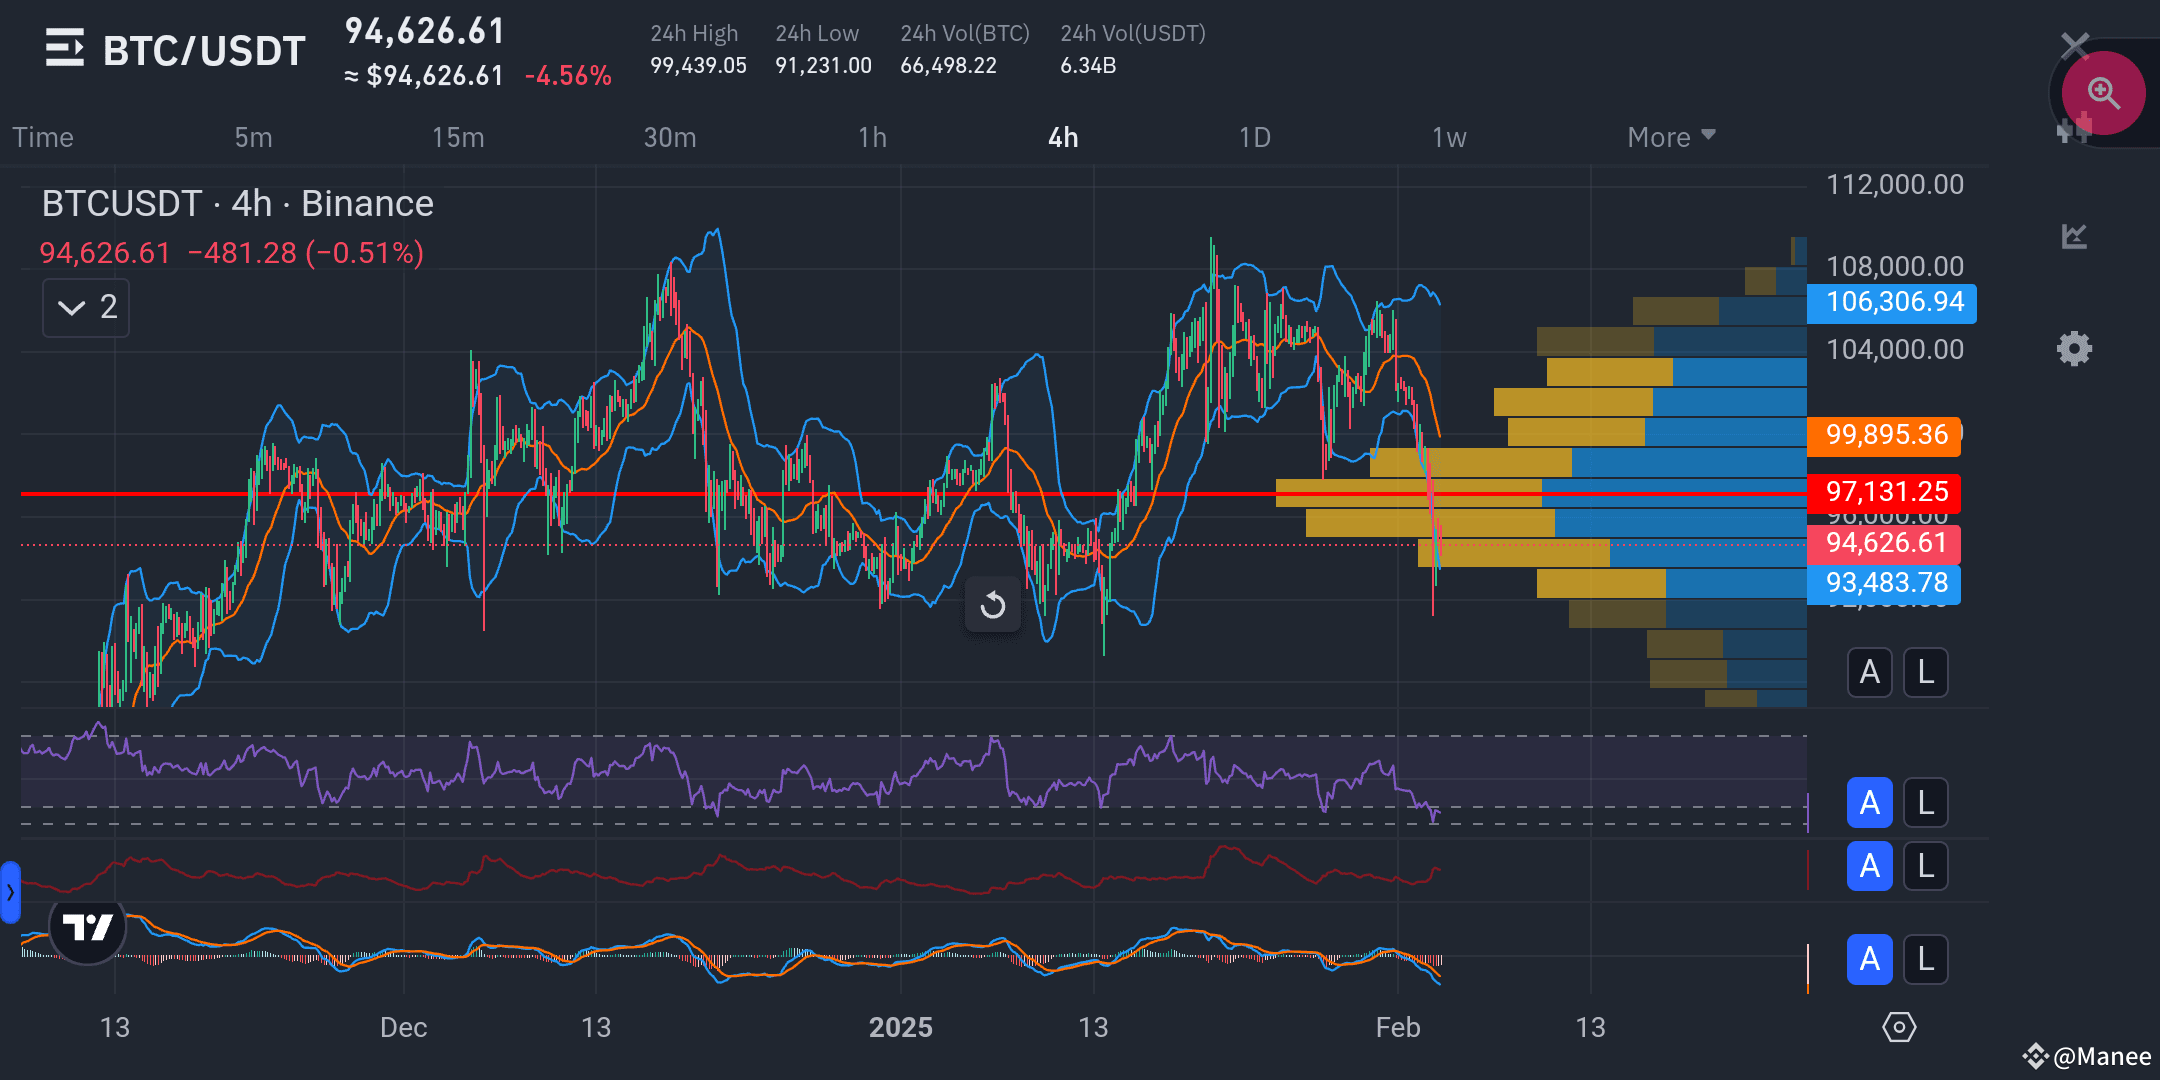Click the BTC/USDT pair title
The width and height of the screenshot is (2160, 1080).
[x=204, y=51]
